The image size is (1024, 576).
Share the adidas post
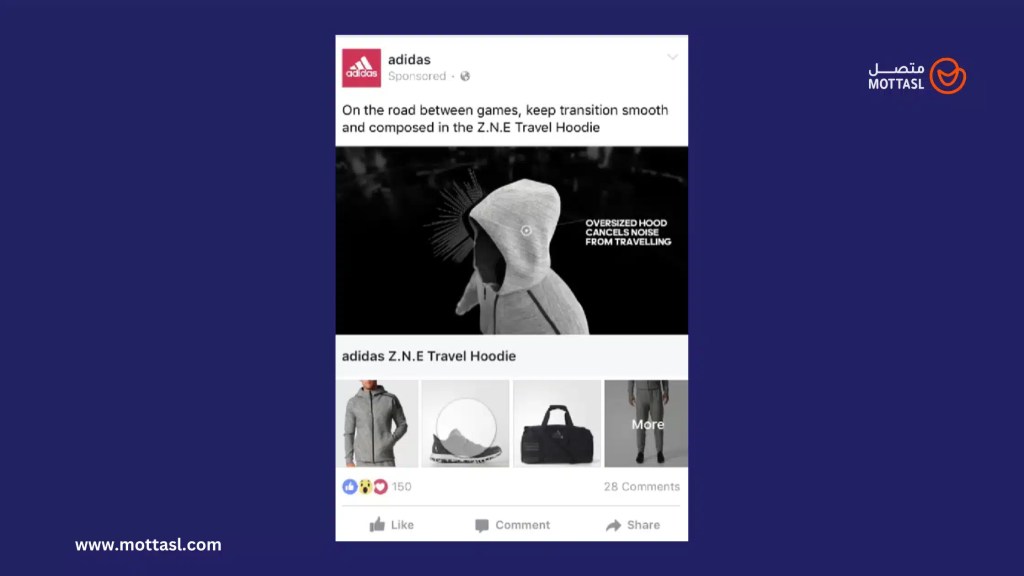click(633, 525)
